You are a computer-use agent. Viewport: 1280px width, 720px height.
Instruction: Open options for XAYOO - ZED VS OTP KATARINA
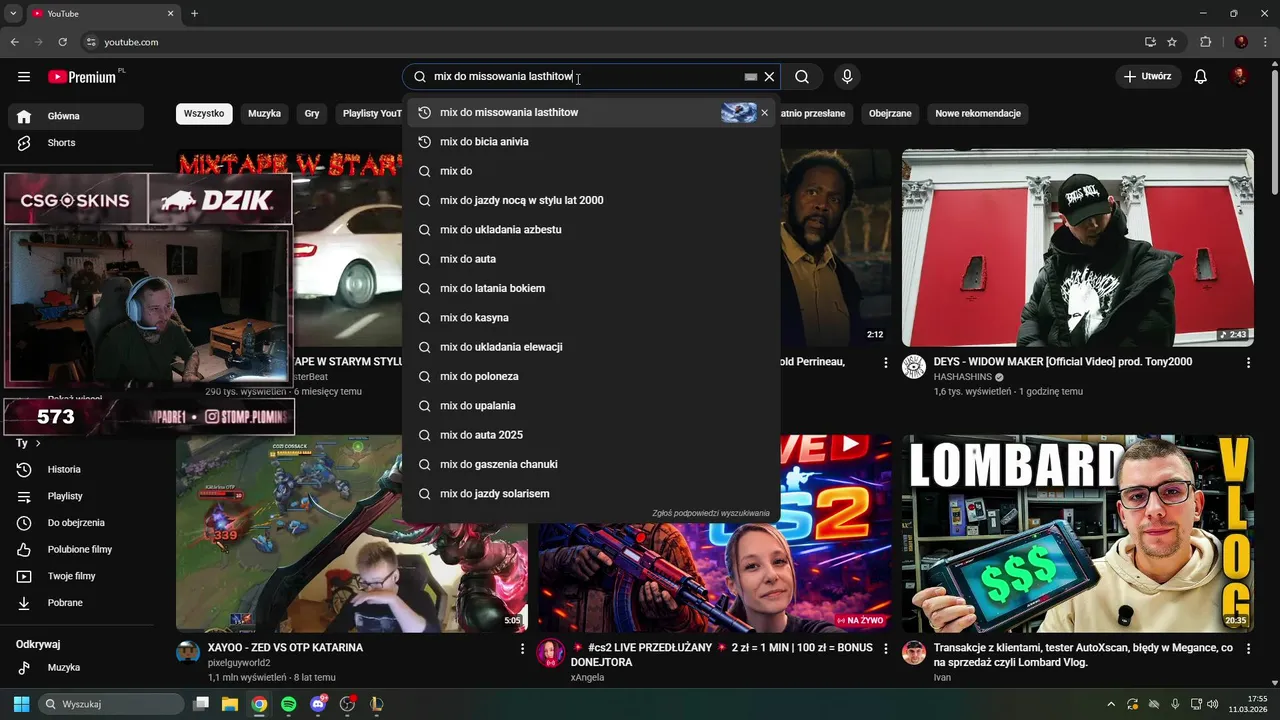[x=522, y=649]
